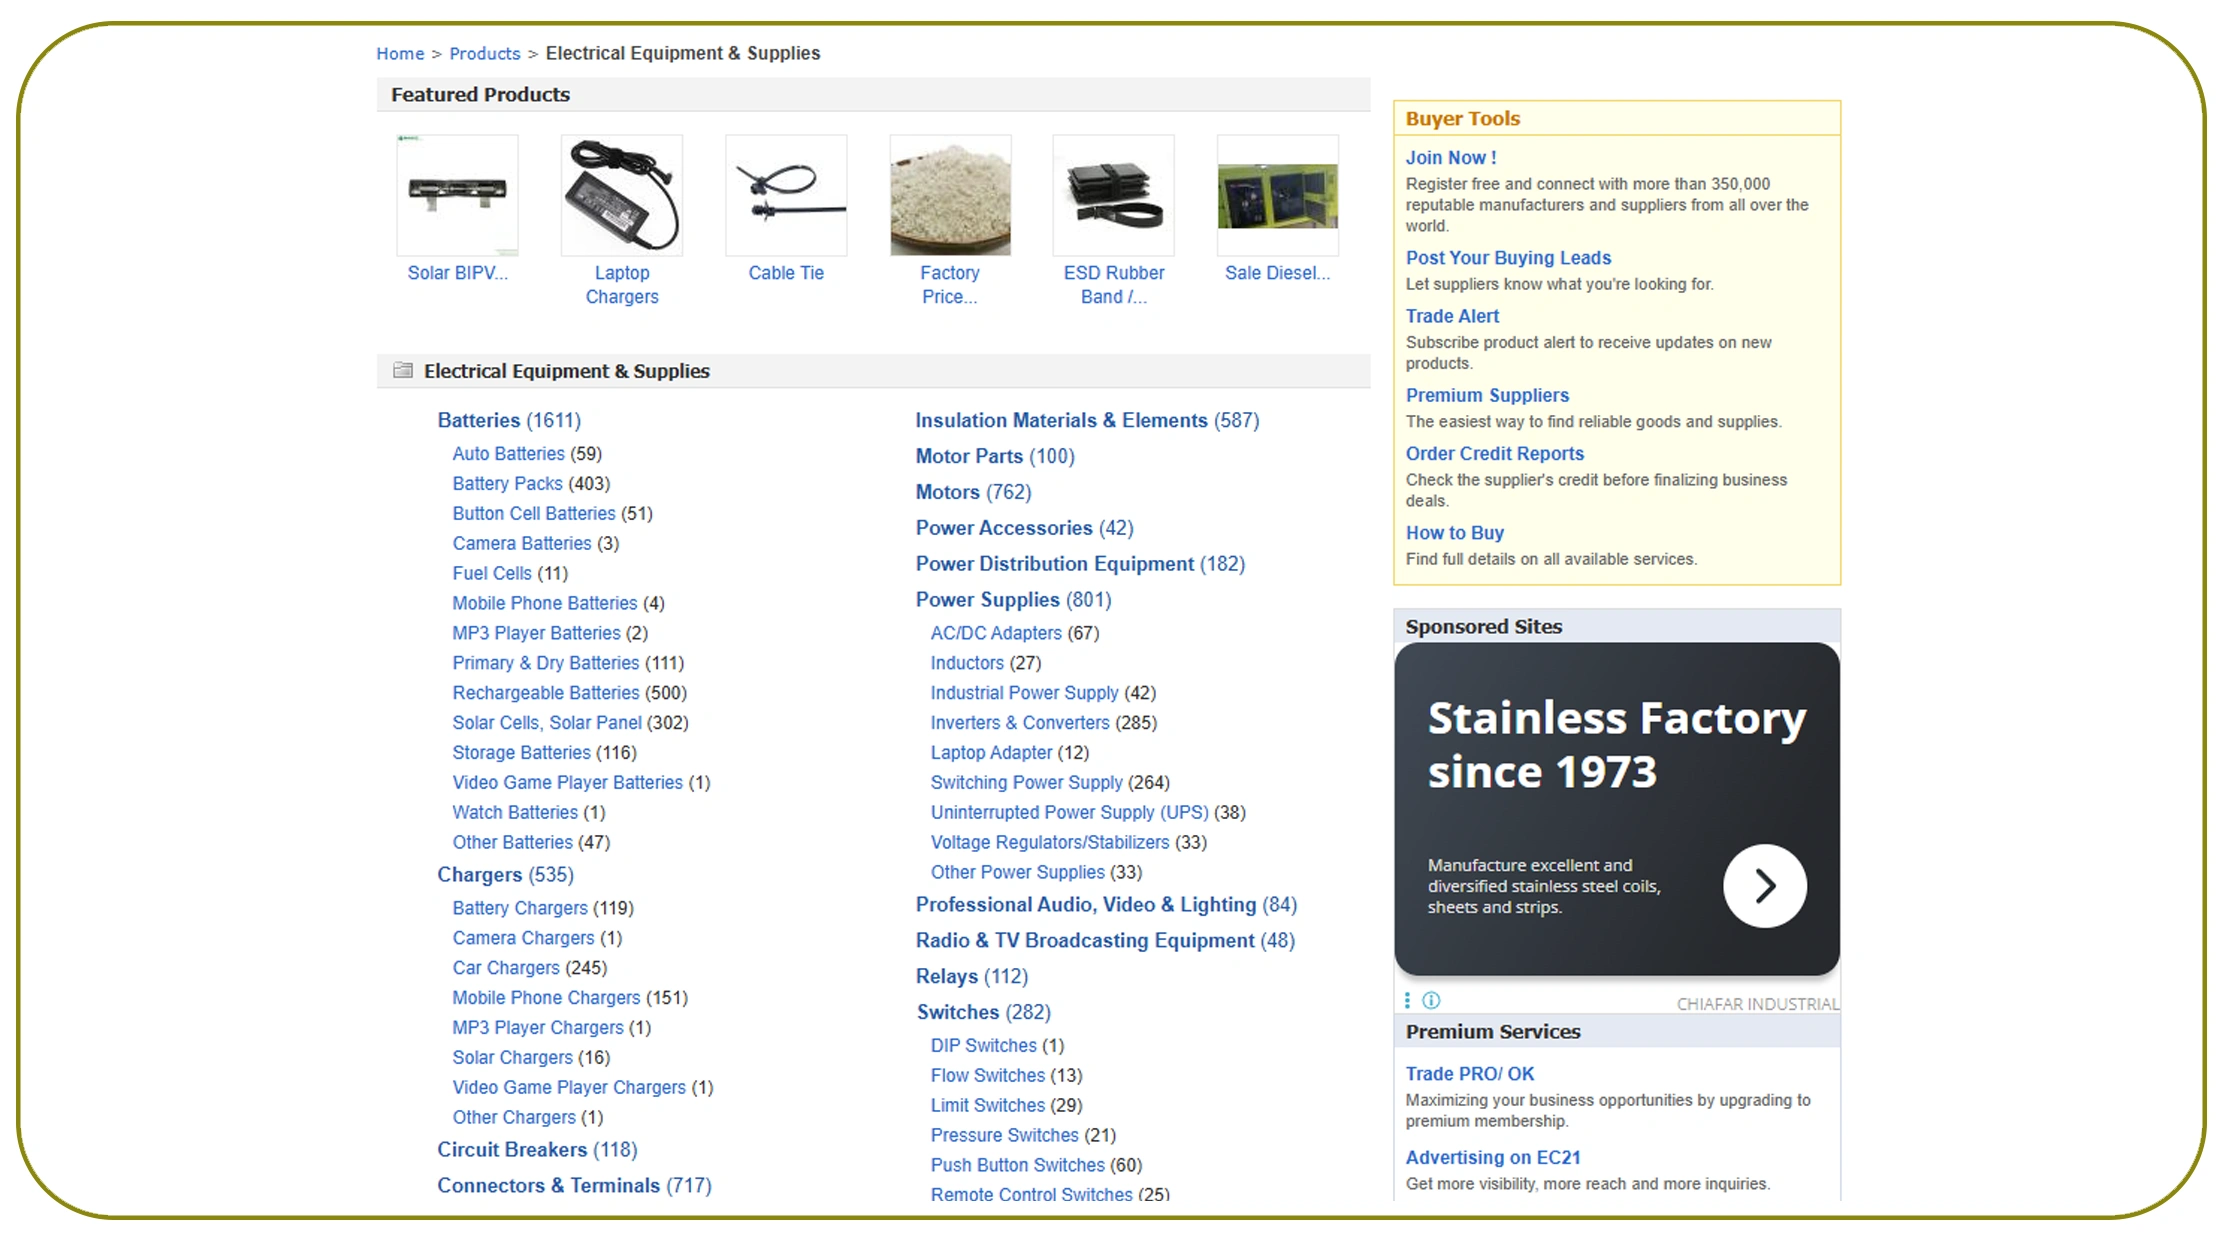Open the Batteries category
2223x1240 pixels.
click(478, 421)
